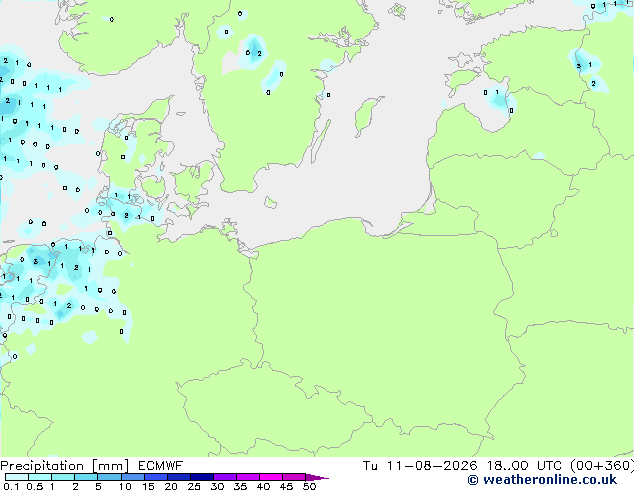Viewport: 634px width, 490px height.
Task: Pick the 10–15 mm legend swatch
Action: (133, 477)
